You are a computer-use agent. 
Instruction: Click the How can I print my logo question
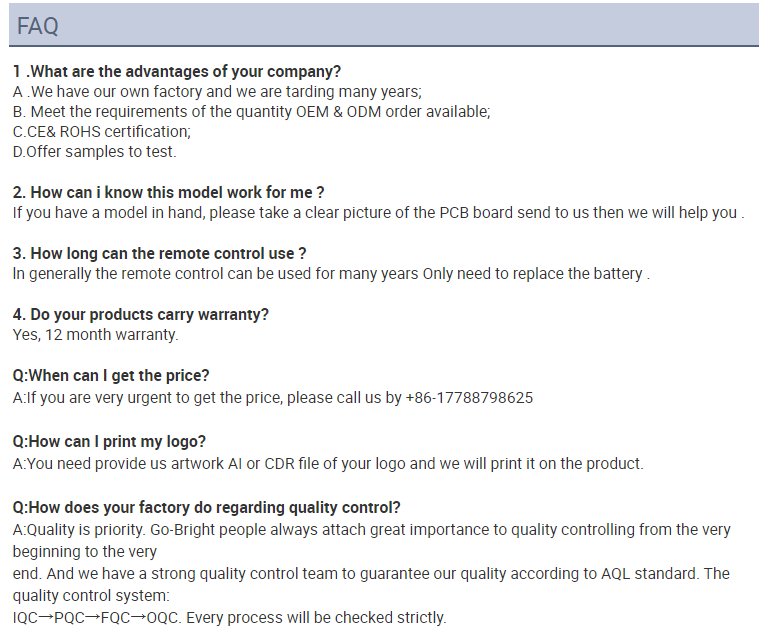click(x=109, y=442)
